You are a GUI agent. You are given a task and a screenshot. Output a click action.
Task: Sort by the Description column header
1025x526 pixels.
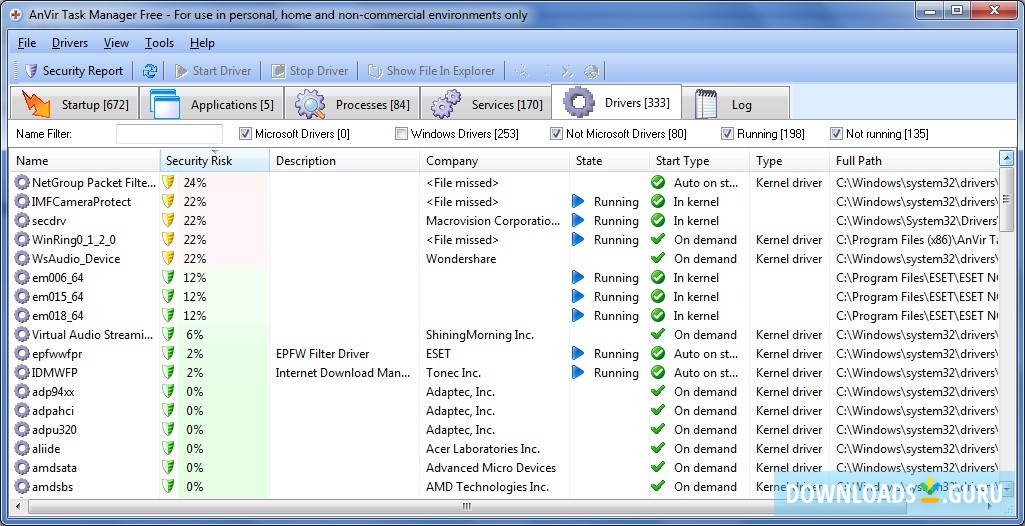pyautogui.click(x=344, y=161)
